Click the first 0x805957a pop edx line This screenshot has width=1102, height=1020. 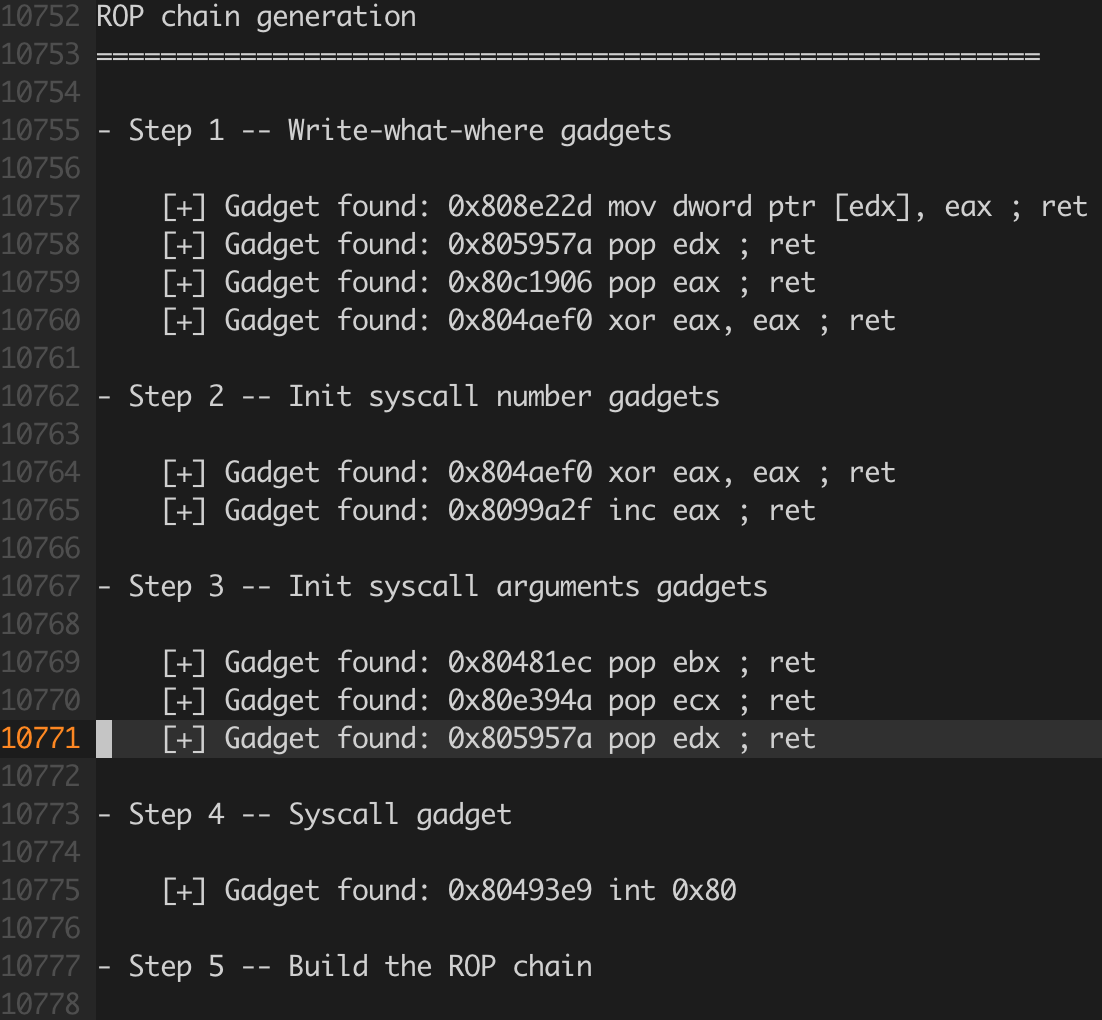(489, 245)
